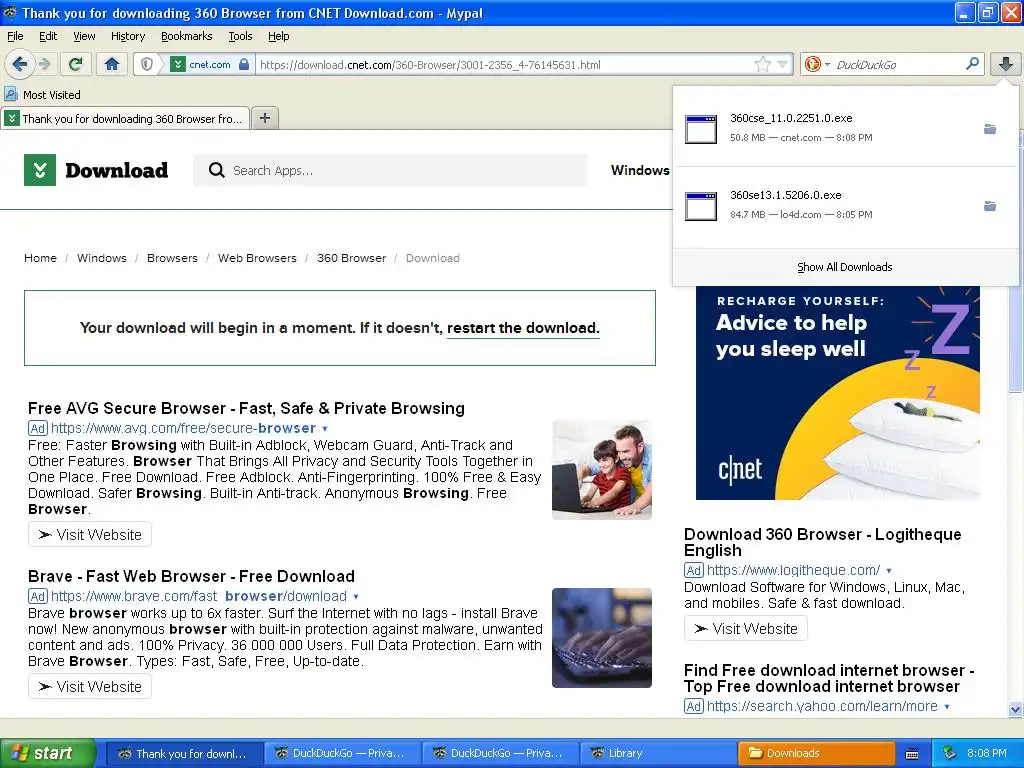Switch to Downloads folder taskbar button
Image resolution: width=1024 pixels, height=768 pixels.
(x=816, y=753)
